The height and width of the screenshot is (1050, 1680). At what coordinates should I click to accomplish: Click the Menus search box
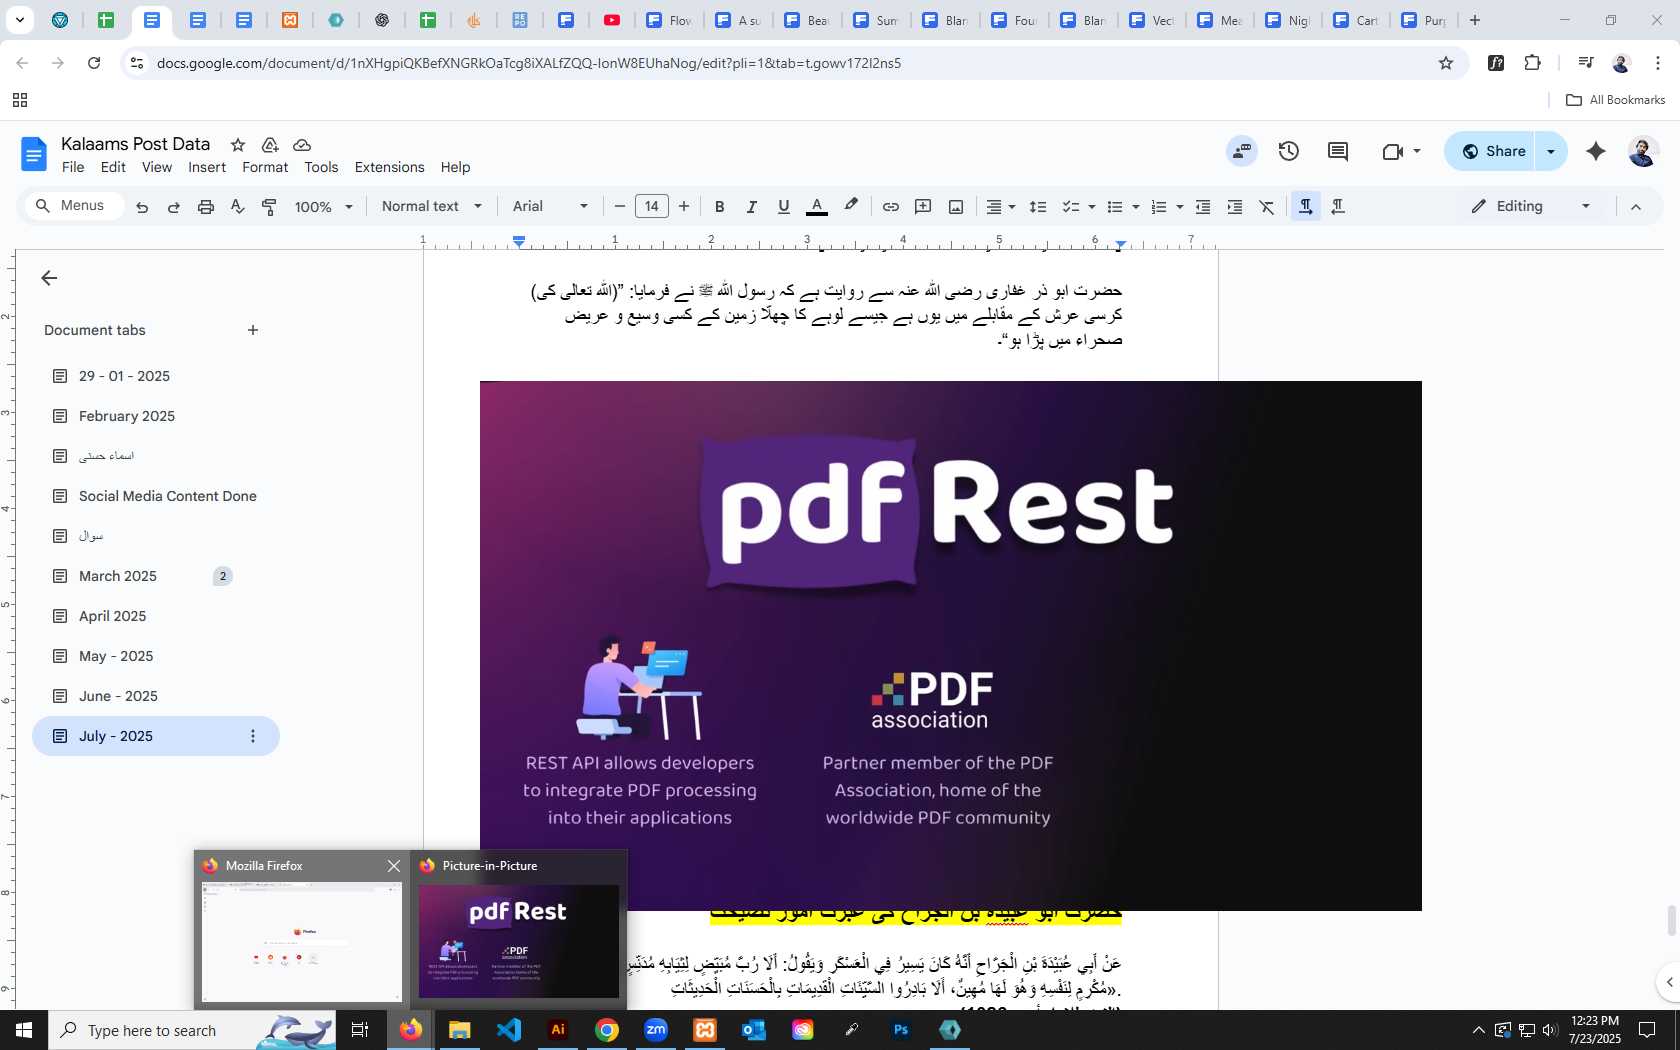[73, 206]
